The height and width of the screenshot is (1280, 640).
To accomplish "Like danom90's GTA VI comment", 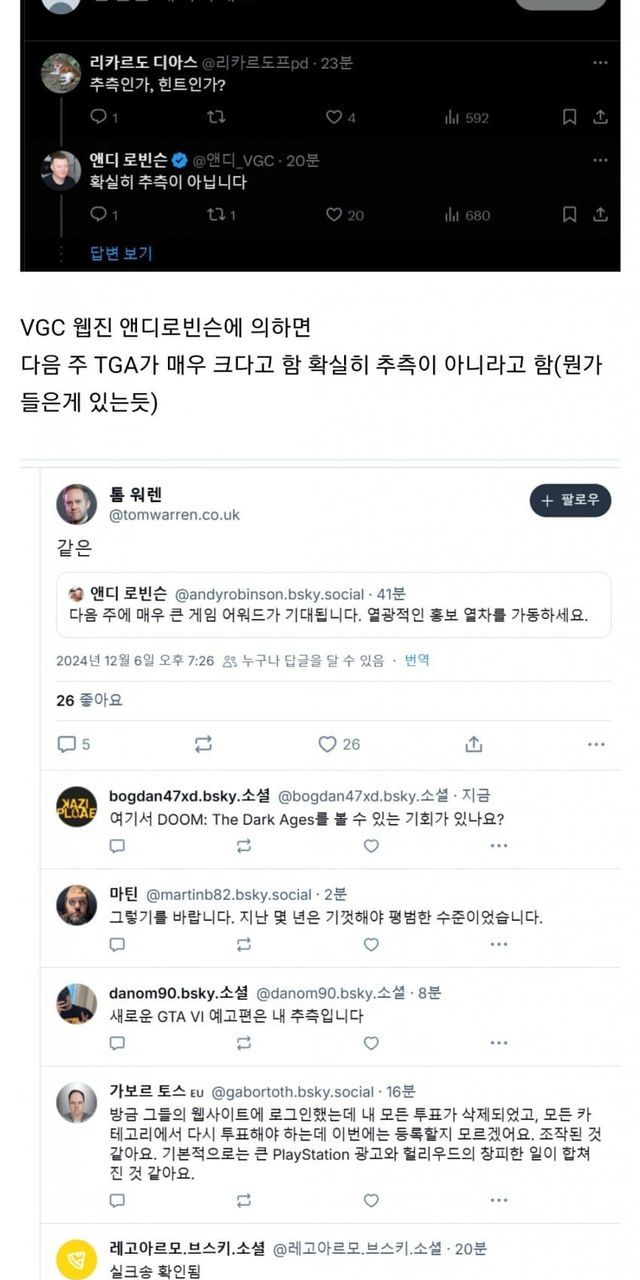I will click(x=371, y=1043).
